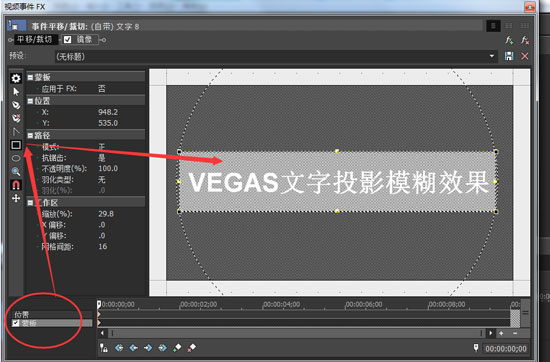Go to the Next Keyframe

coord(148,348)
